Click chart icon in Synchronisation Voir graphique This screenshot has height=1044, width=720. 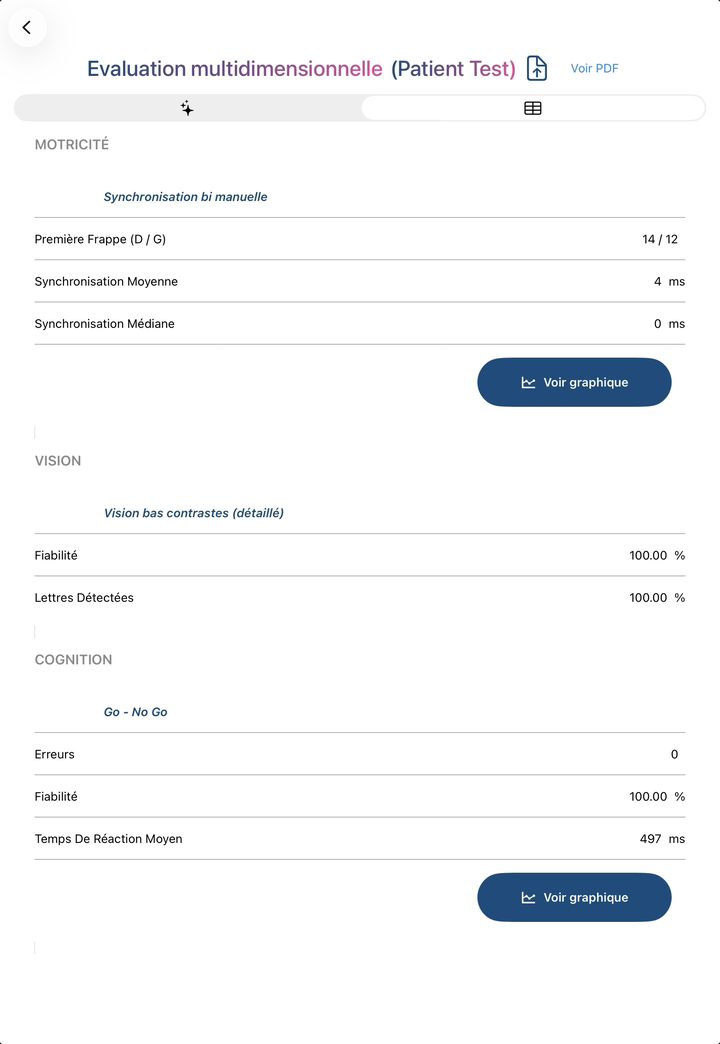pos(528,382)
